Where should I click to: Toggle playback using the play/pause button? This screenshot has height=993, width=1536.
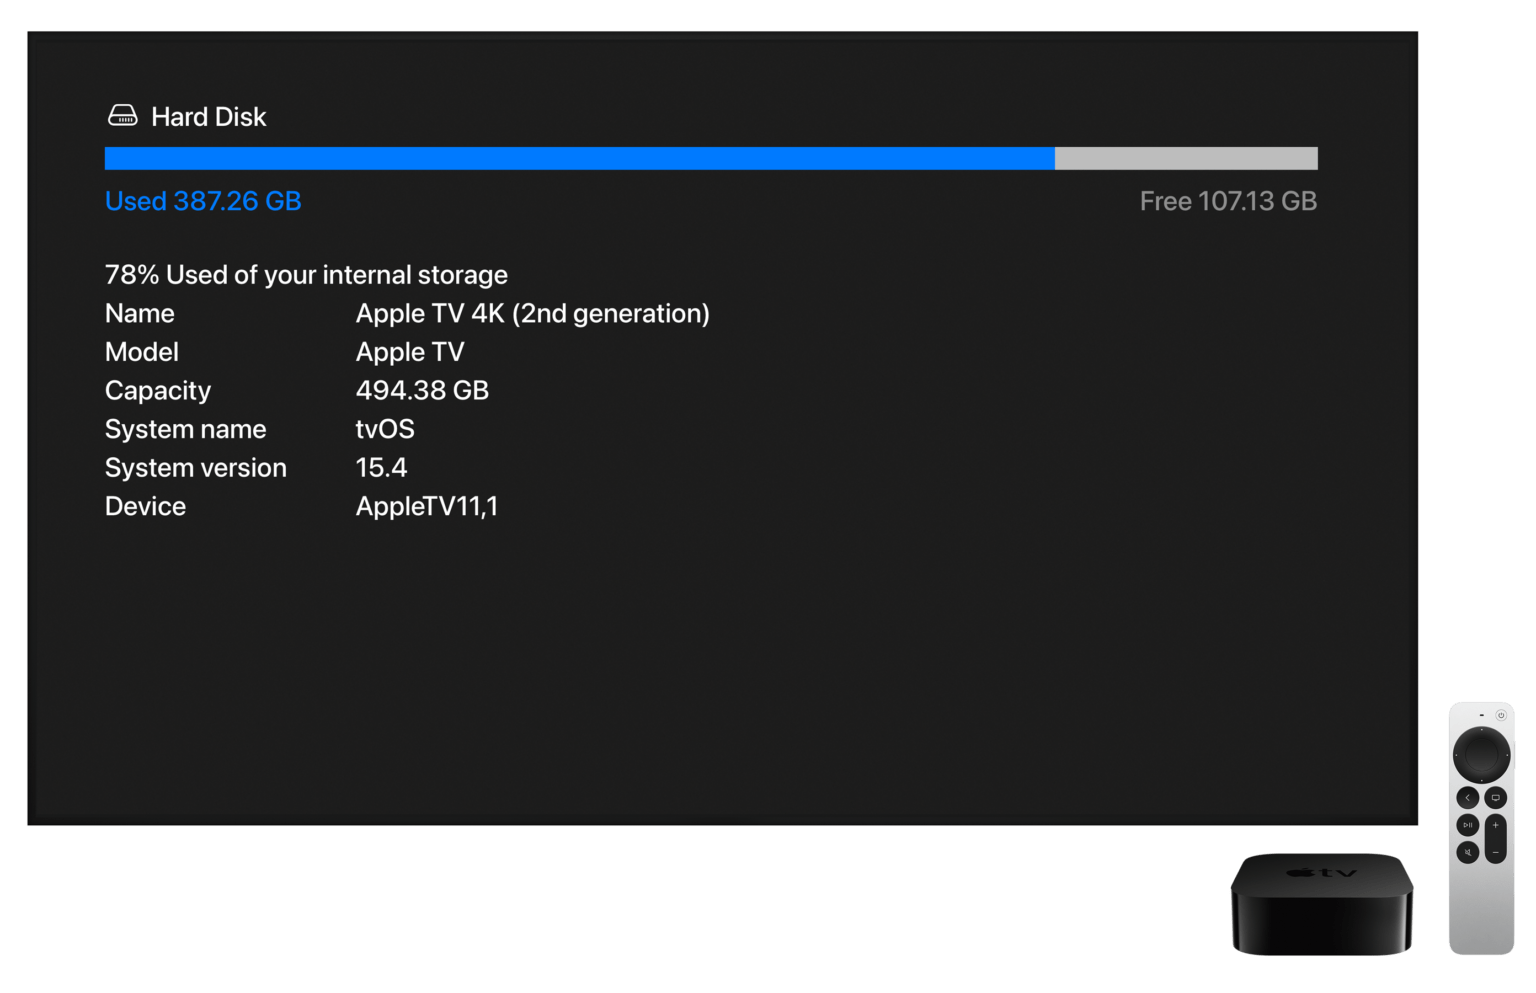[1468, 825]
